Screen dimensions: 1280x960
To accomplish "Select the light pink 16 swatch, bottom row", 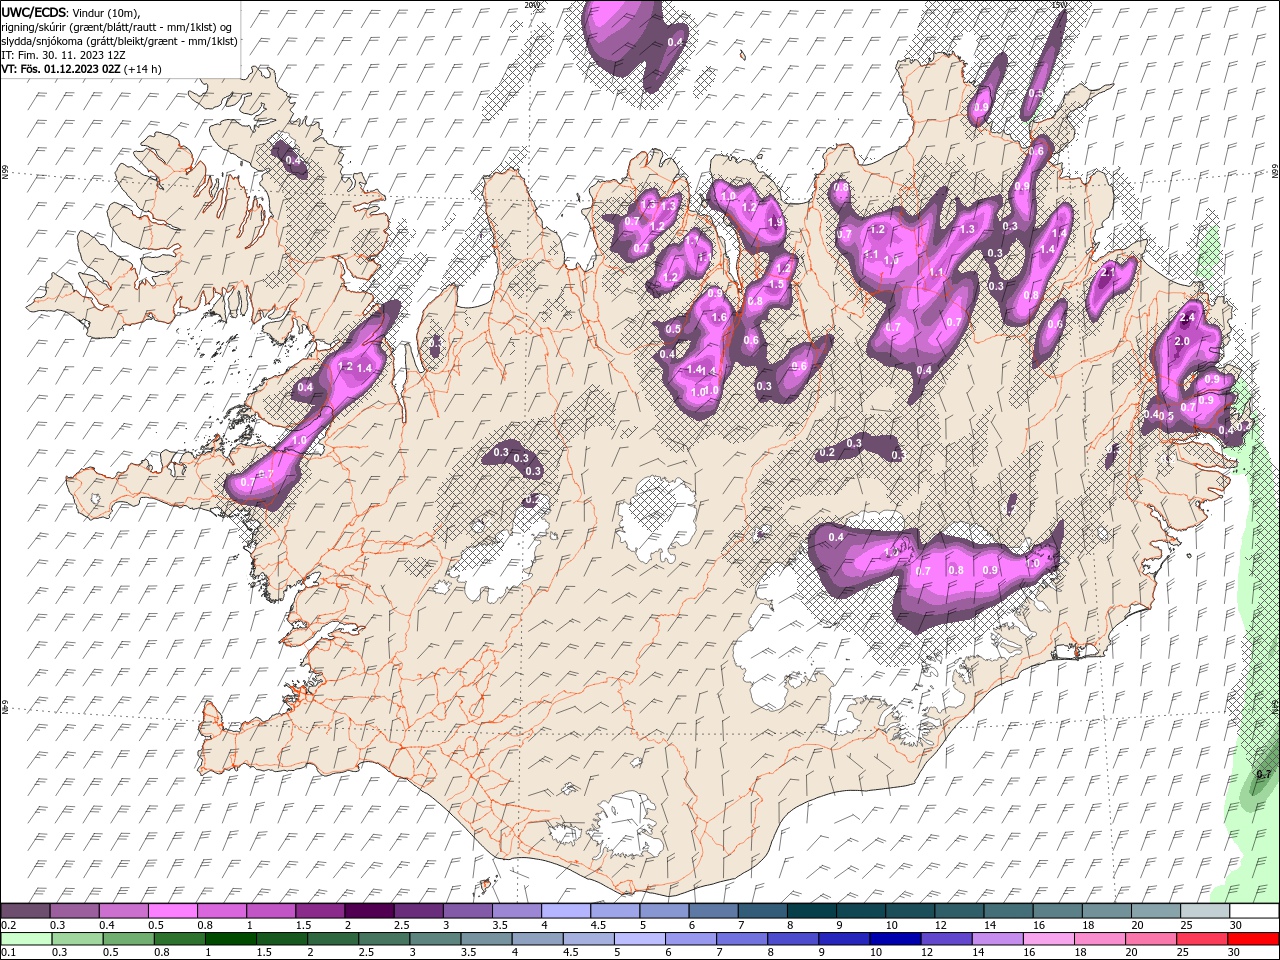I will point(1049,939).
